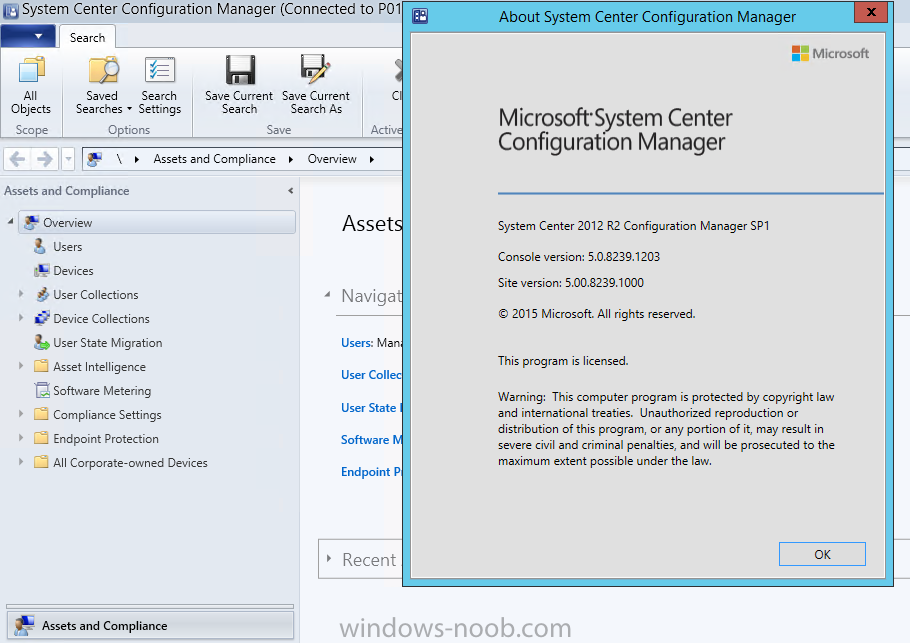
Task: Open Search Settings in the ribbon
Action: (160, 85)
